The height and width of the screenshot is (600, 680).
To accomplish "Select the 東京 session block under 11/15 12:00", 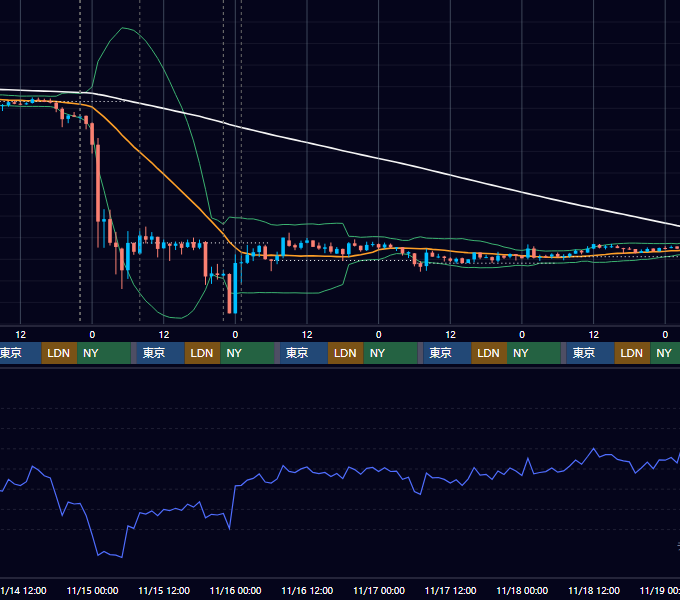I will pos(160,353).
